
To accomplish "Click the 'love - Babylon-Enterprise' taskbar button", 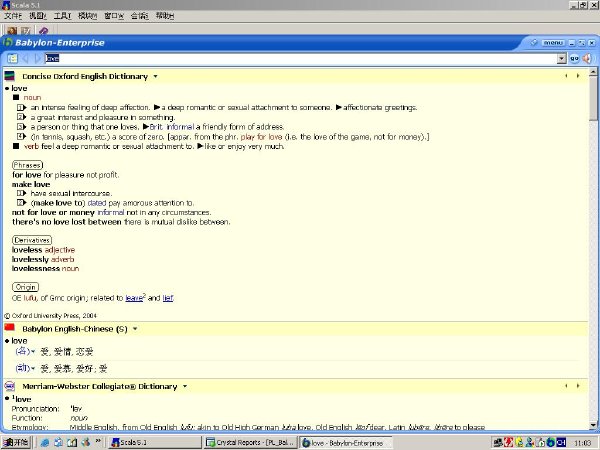I will (x=346, y=442).
